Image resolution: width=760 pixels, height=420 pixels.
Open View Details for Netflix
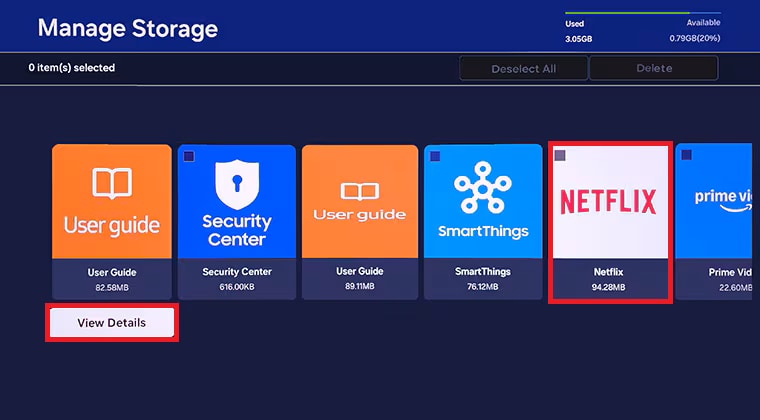point(112,323)
